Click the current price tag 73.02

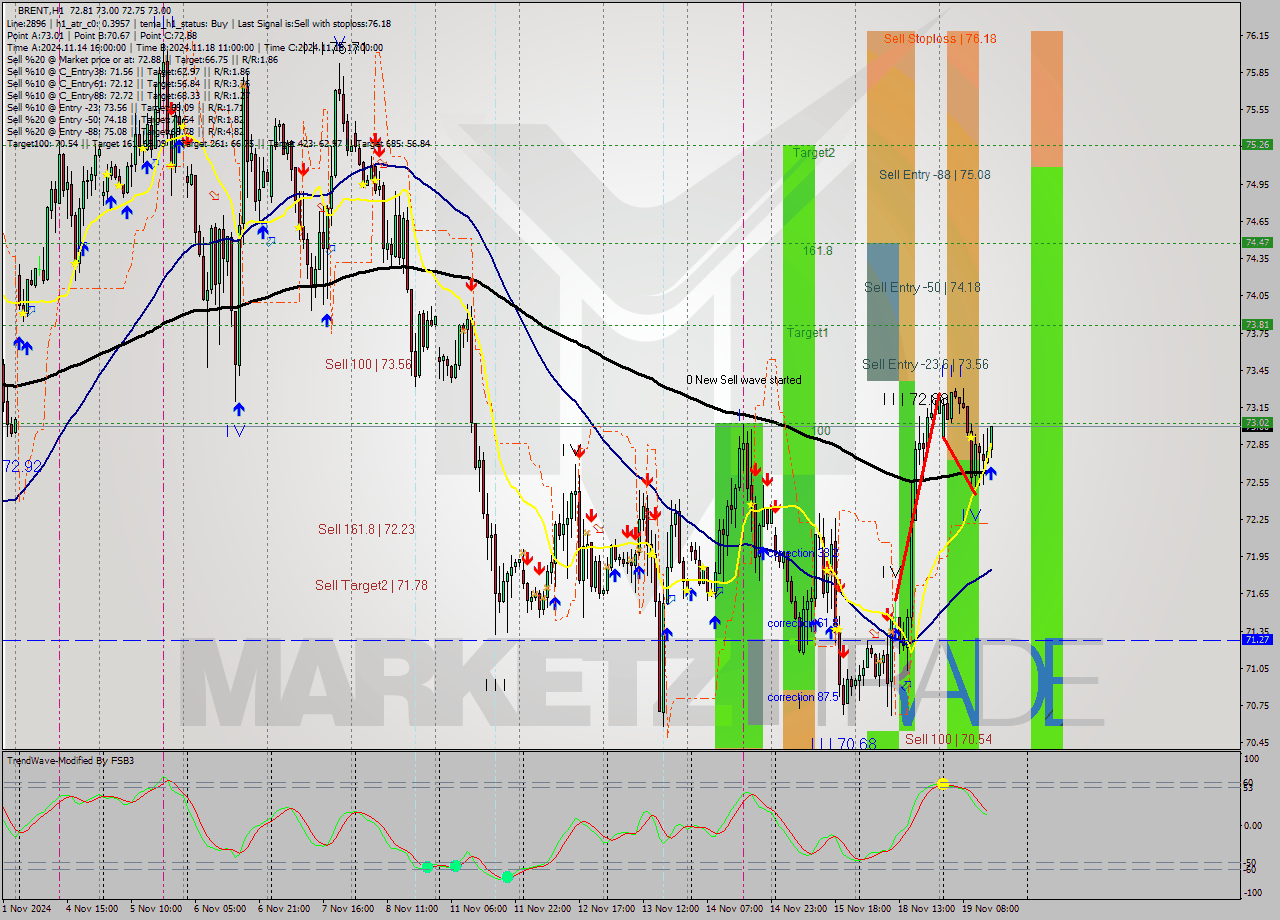(x=1257, y=423)
